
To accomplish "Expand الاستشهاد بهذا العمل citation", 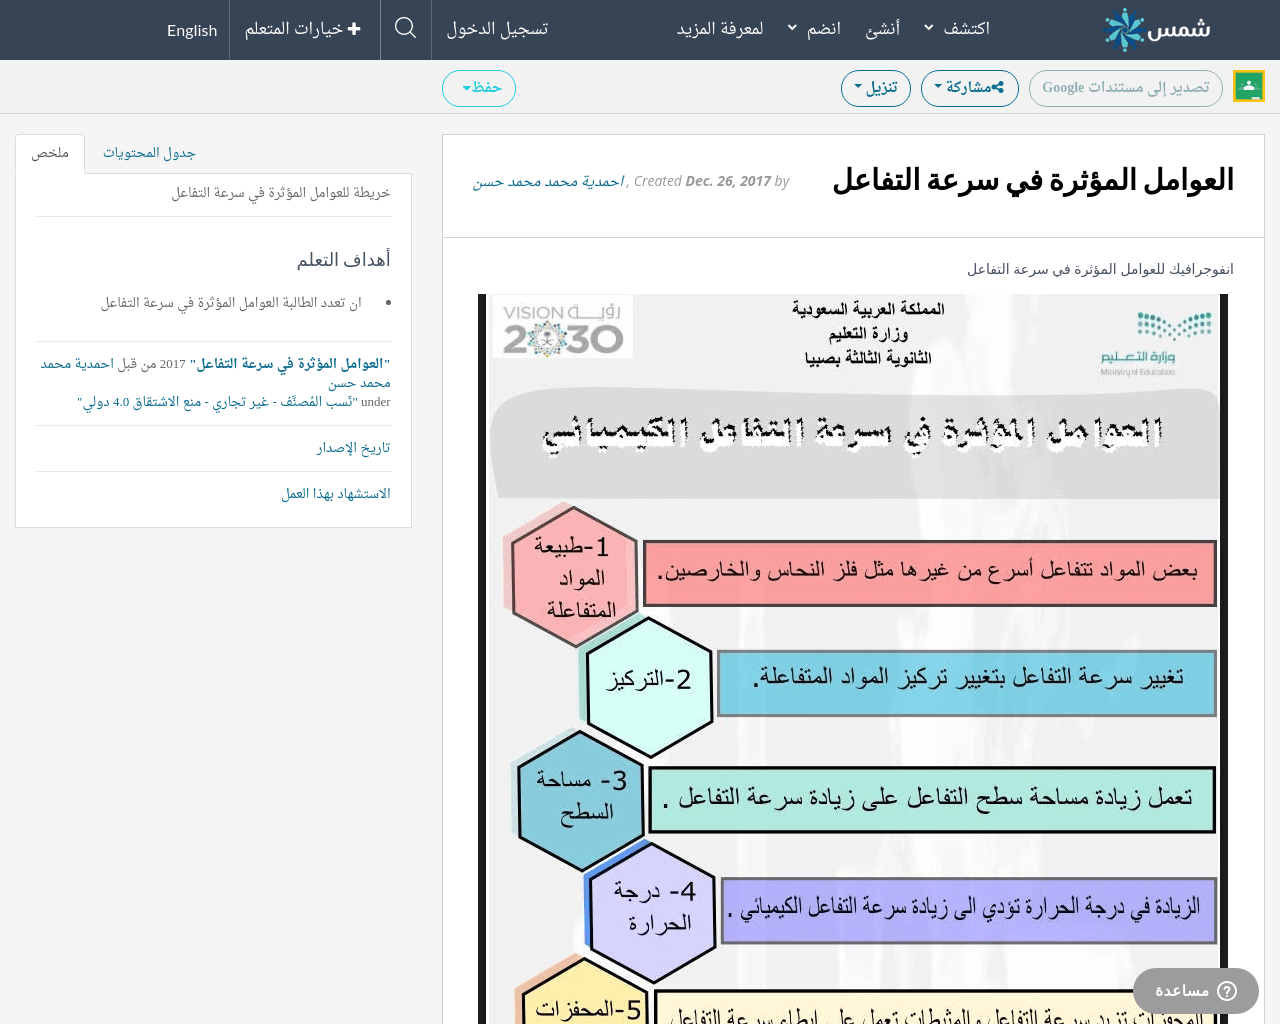I will point(336,494).
